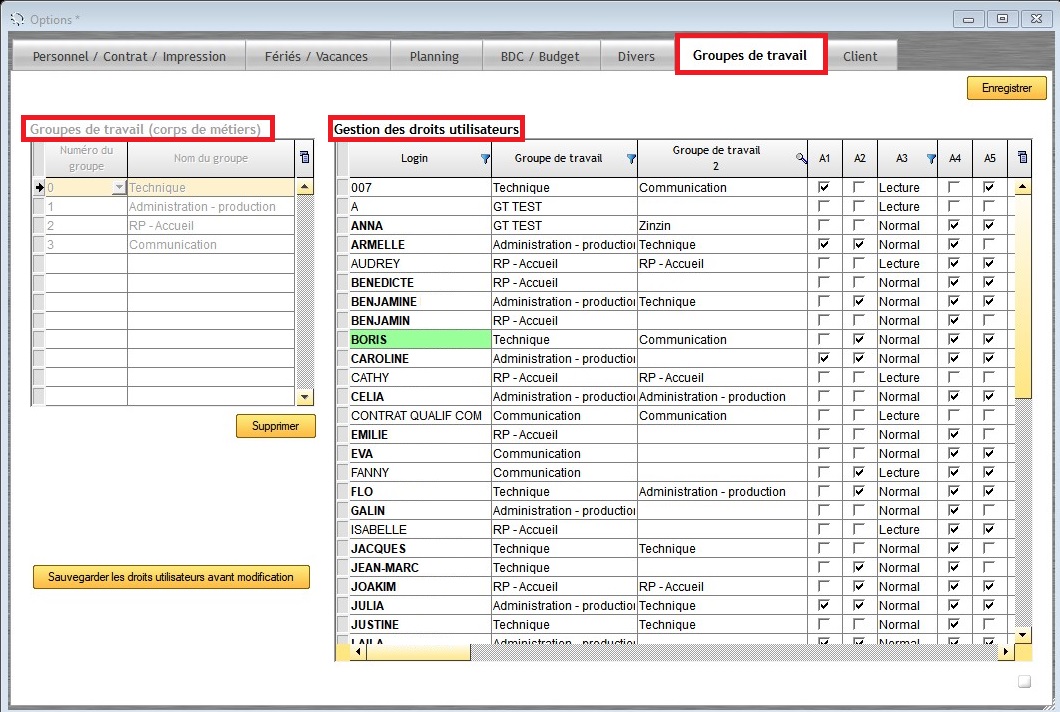The width and height of the screenshot is (1060, 712).
Task: Open the BDC / Budget tab
Action: click(x=539, y=57)
